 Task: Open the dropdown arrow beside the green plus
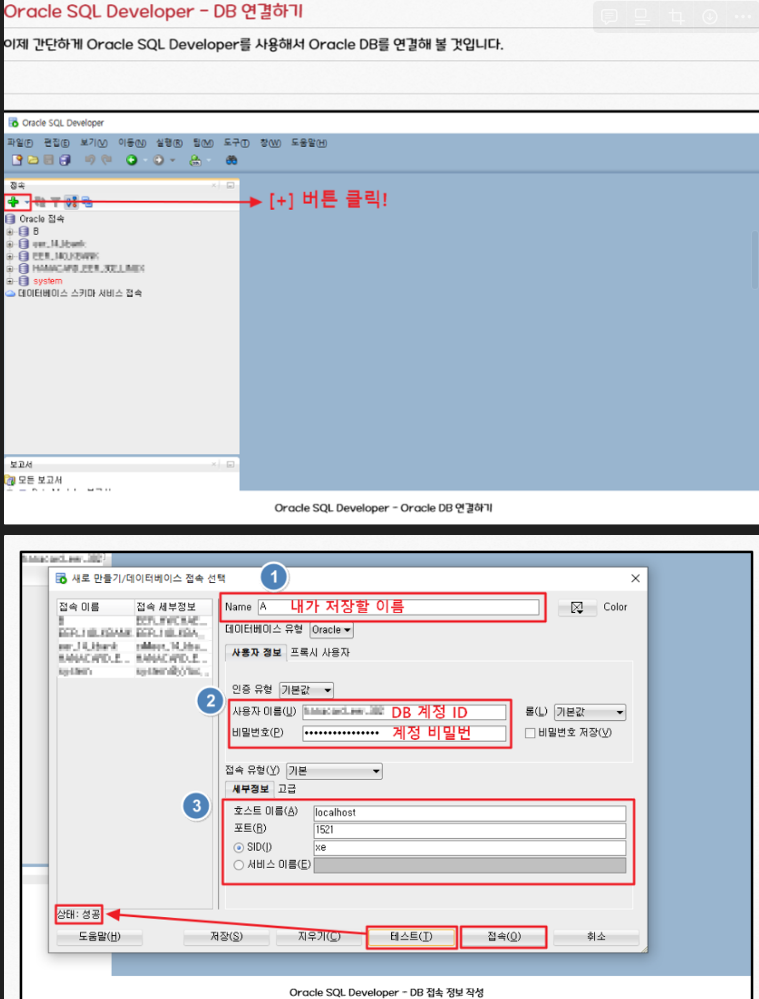[x=26, y=203]
